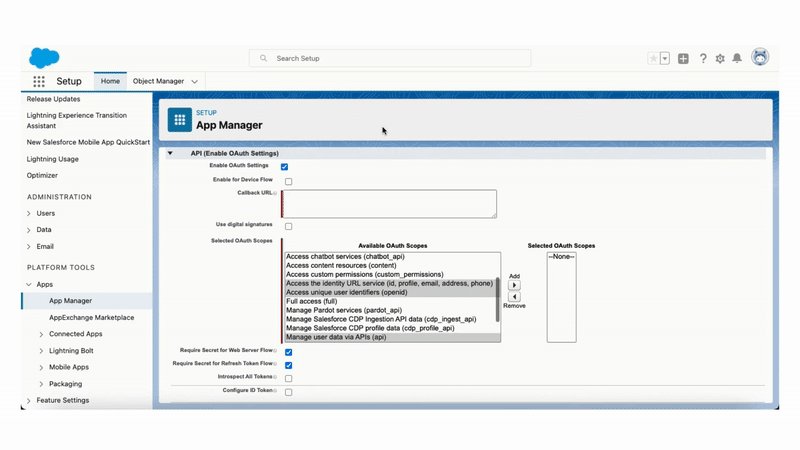Open the help question mark icon
The height and width of the screenshot is (450, 800).
(x=703, y=59)
